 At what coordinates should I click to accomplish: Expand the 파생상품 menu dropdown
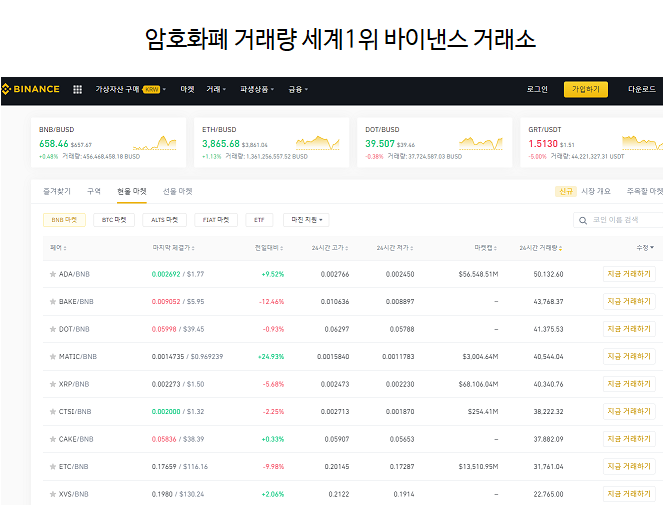[257, 89]
